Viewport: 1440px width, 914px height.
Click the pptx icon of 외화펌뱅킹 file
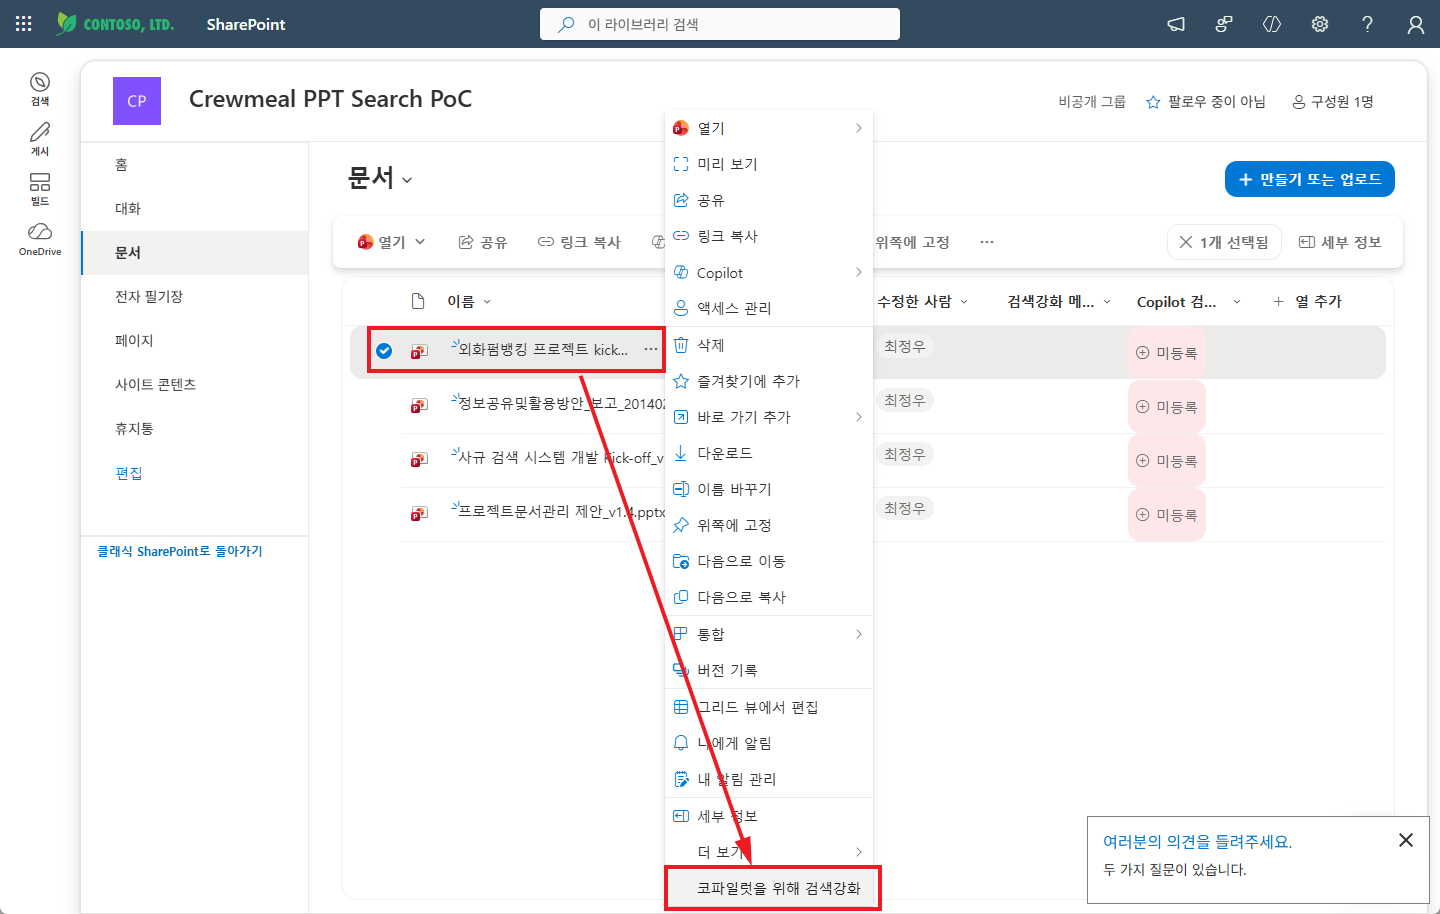[x=419, y=351]
